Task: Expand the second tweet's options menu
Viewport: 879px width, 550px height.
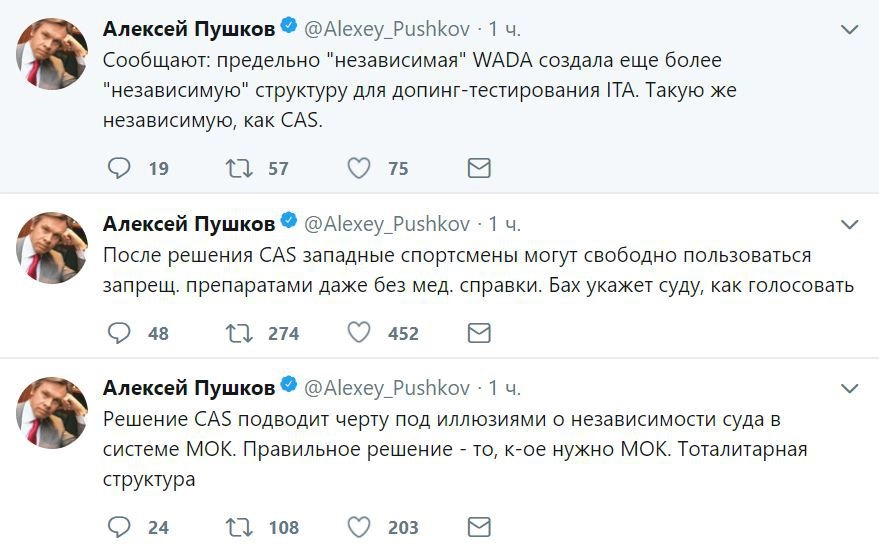Action: click(849, 224)
